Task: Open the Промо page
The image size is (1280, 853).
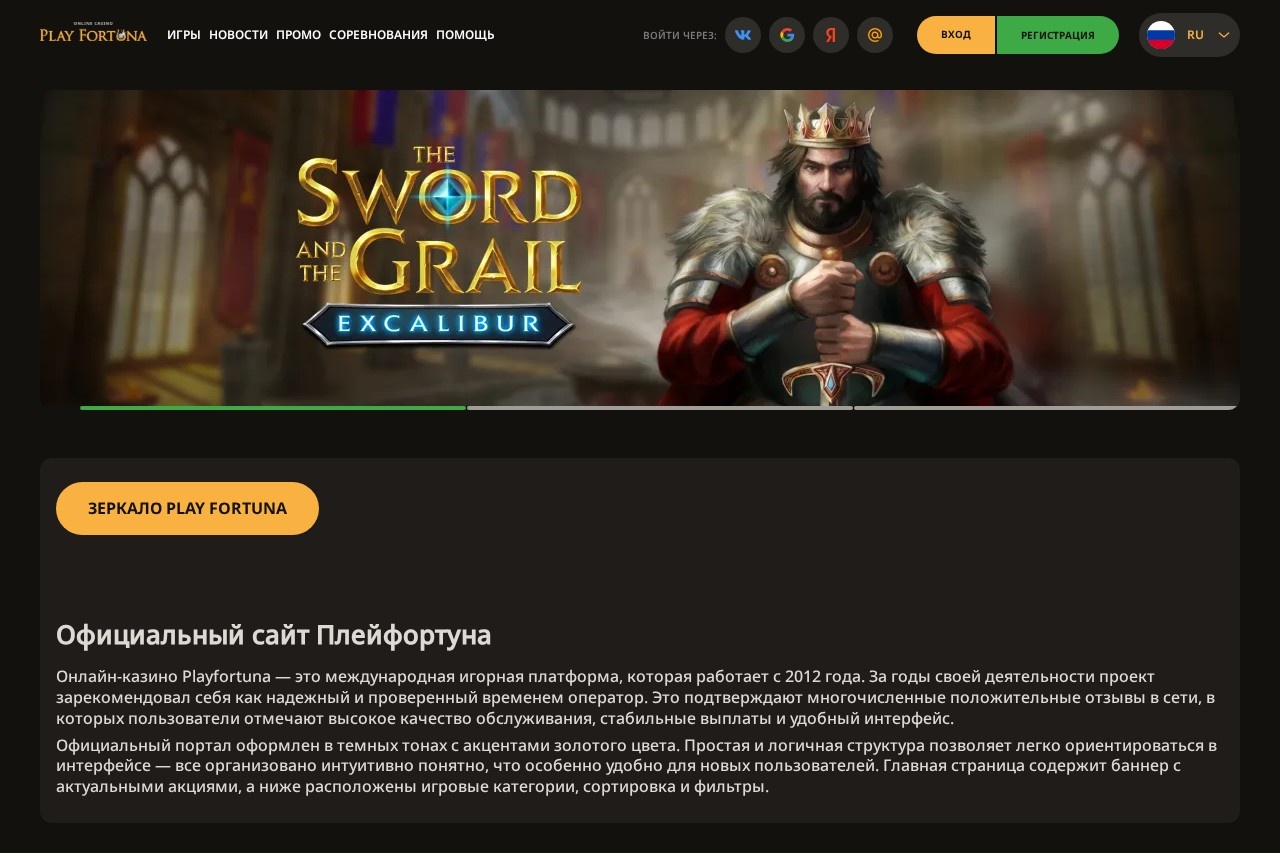Action: [x=298, y=35]
